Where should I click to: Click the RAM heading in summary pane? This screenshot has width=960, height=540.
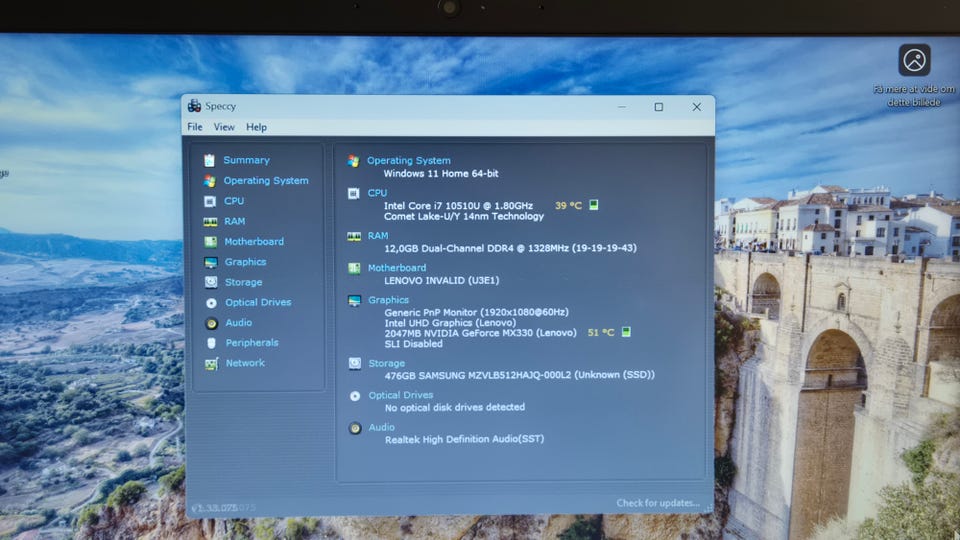(378, 236)
